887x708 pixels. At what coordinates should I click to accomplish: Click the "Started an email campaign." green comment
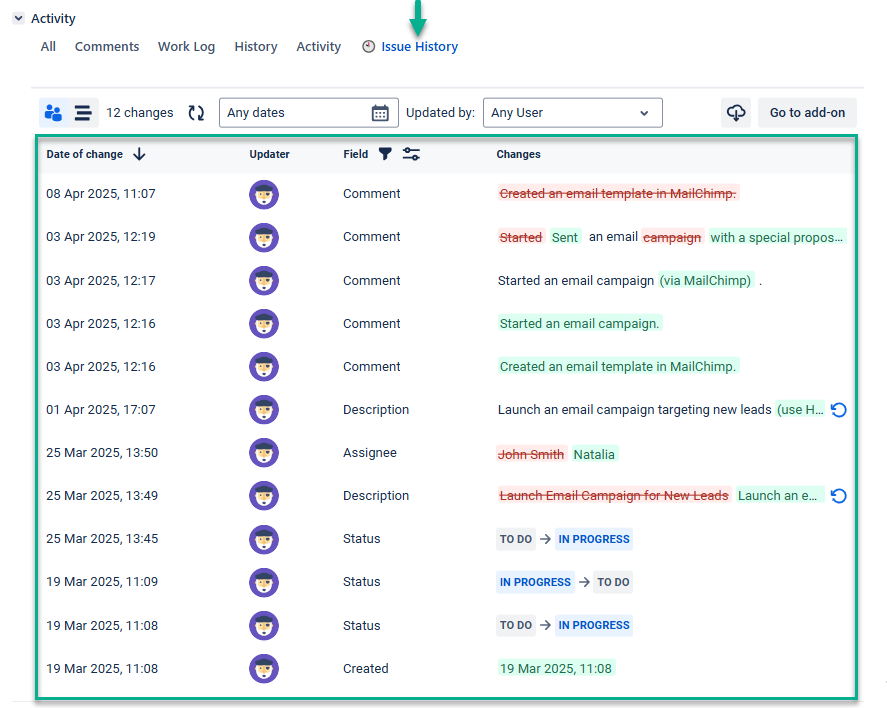[x=579, y=323]
